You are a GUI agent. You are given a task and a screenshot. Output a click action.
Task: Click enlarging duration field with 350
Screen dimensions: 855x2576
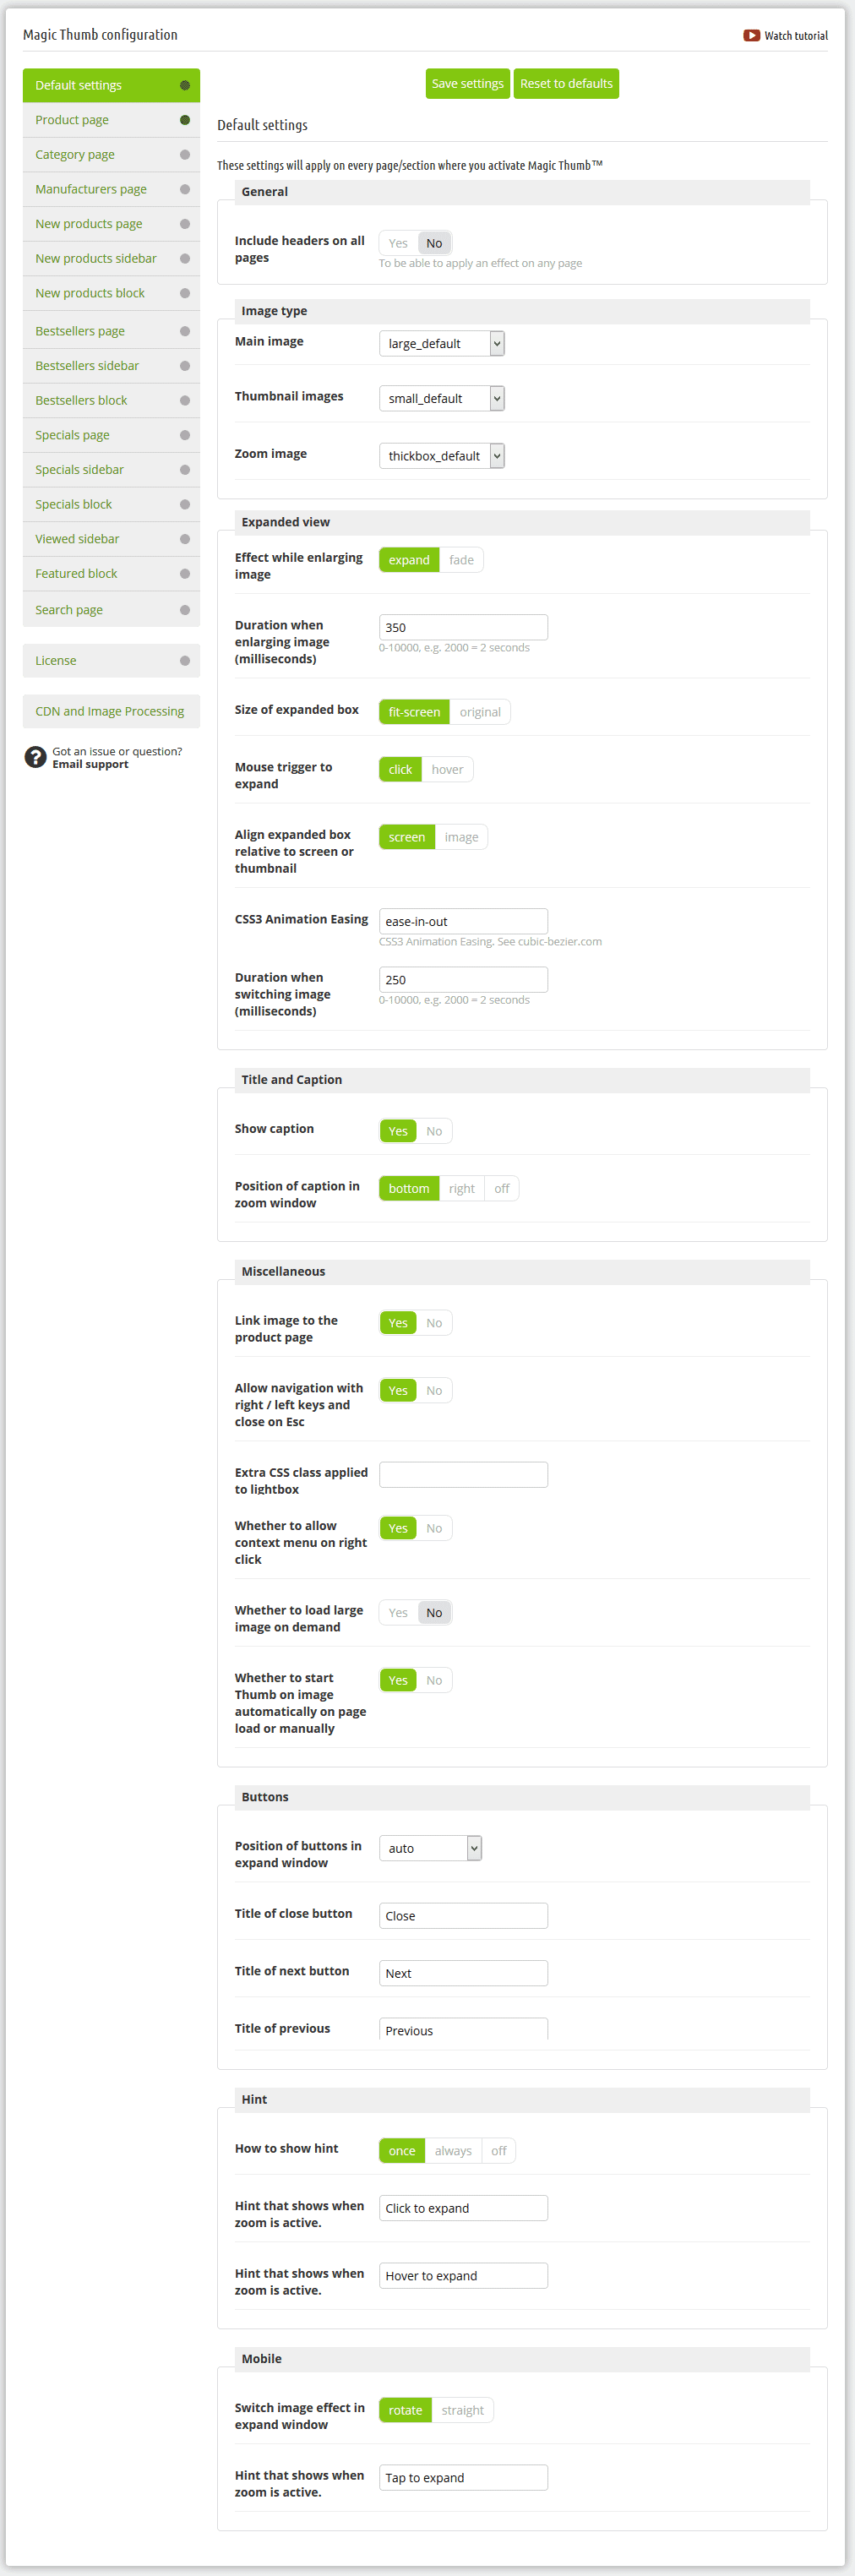coord(463,627)
